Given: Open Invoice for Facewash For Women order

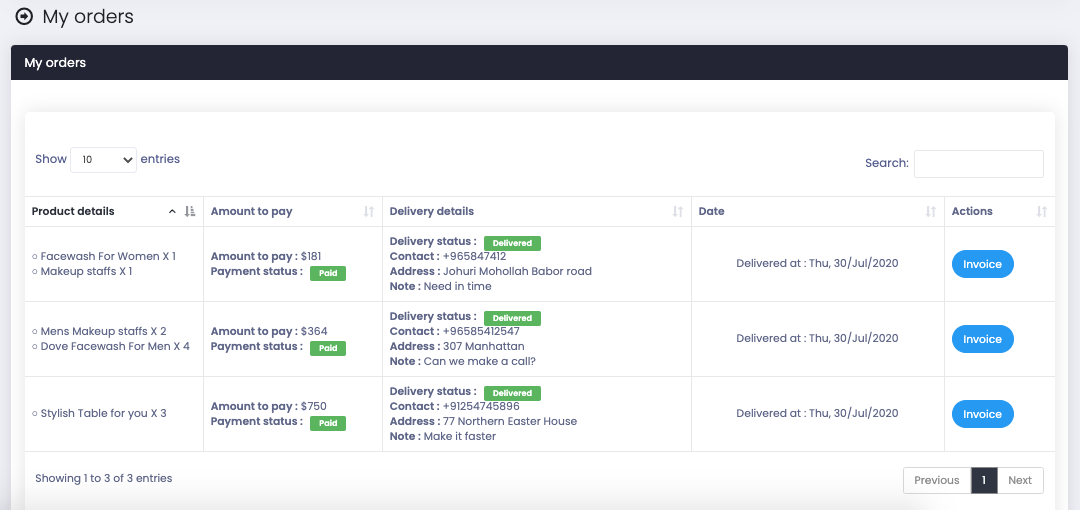Looking at the screenshot, I should click(982, 264).
